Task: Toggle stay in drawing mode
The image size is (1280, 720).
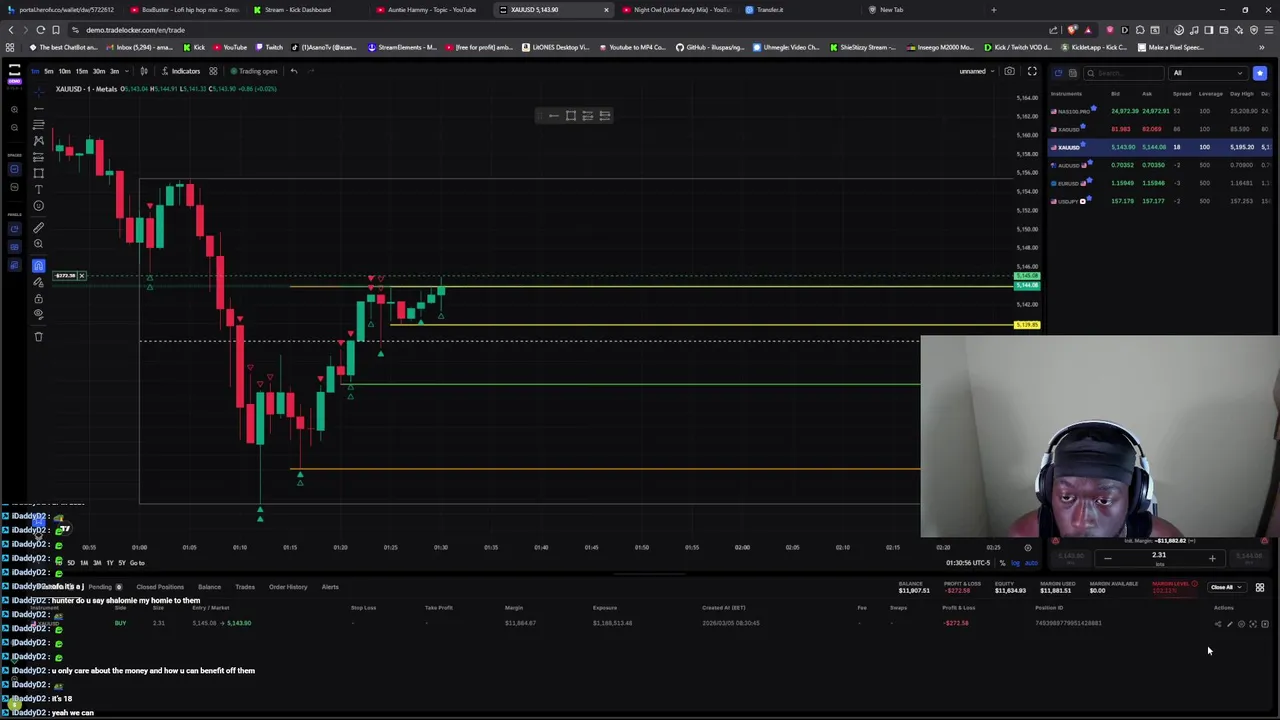Action: click(x=38, y=282)
